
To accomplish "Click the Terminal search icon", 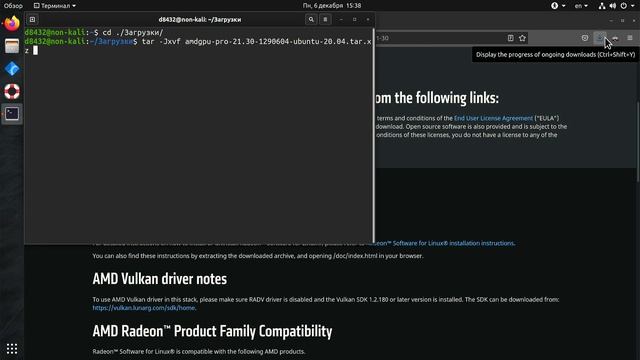I will point(311,19).
